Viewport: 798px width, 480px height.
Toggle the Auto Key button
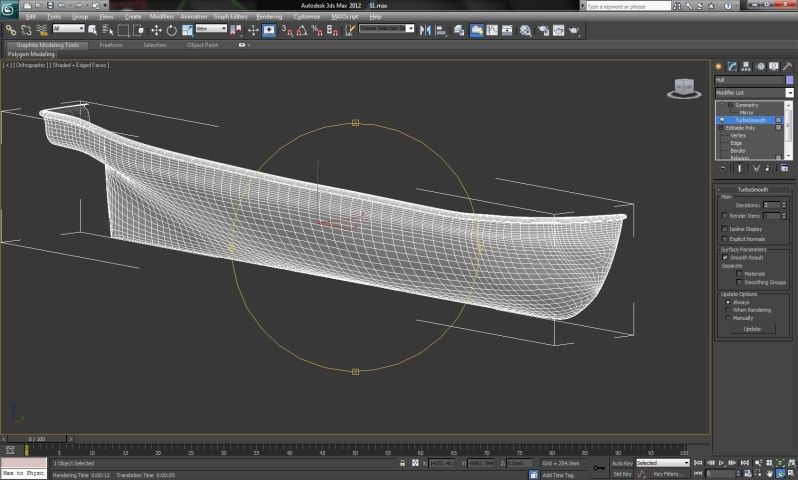pyautogui.click(x=622, y=463)
